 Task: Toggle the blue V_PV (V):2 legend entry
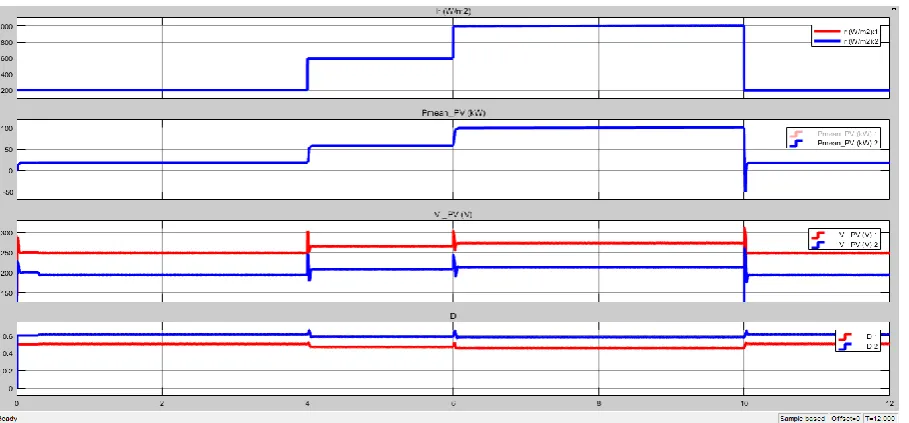845,245
